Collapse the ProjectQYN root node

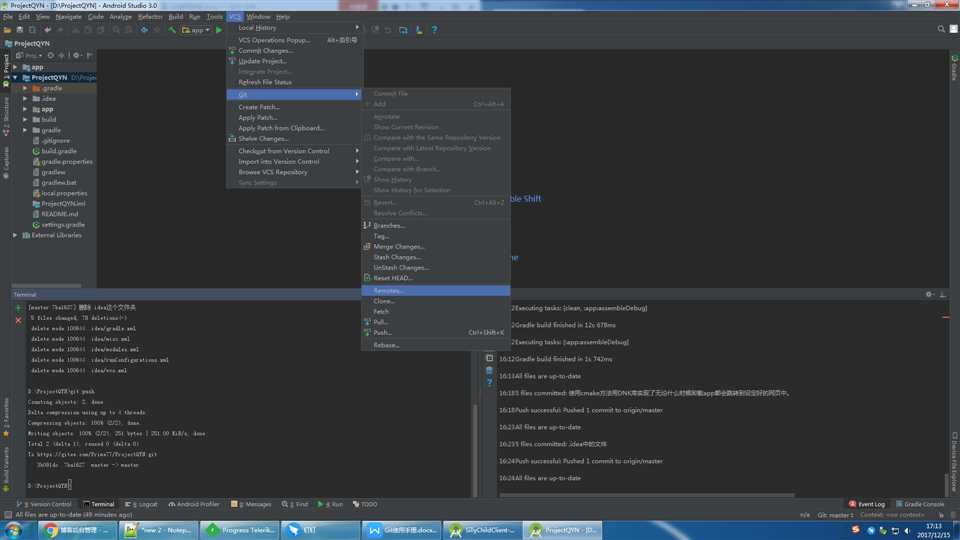[x=15, y=78]
